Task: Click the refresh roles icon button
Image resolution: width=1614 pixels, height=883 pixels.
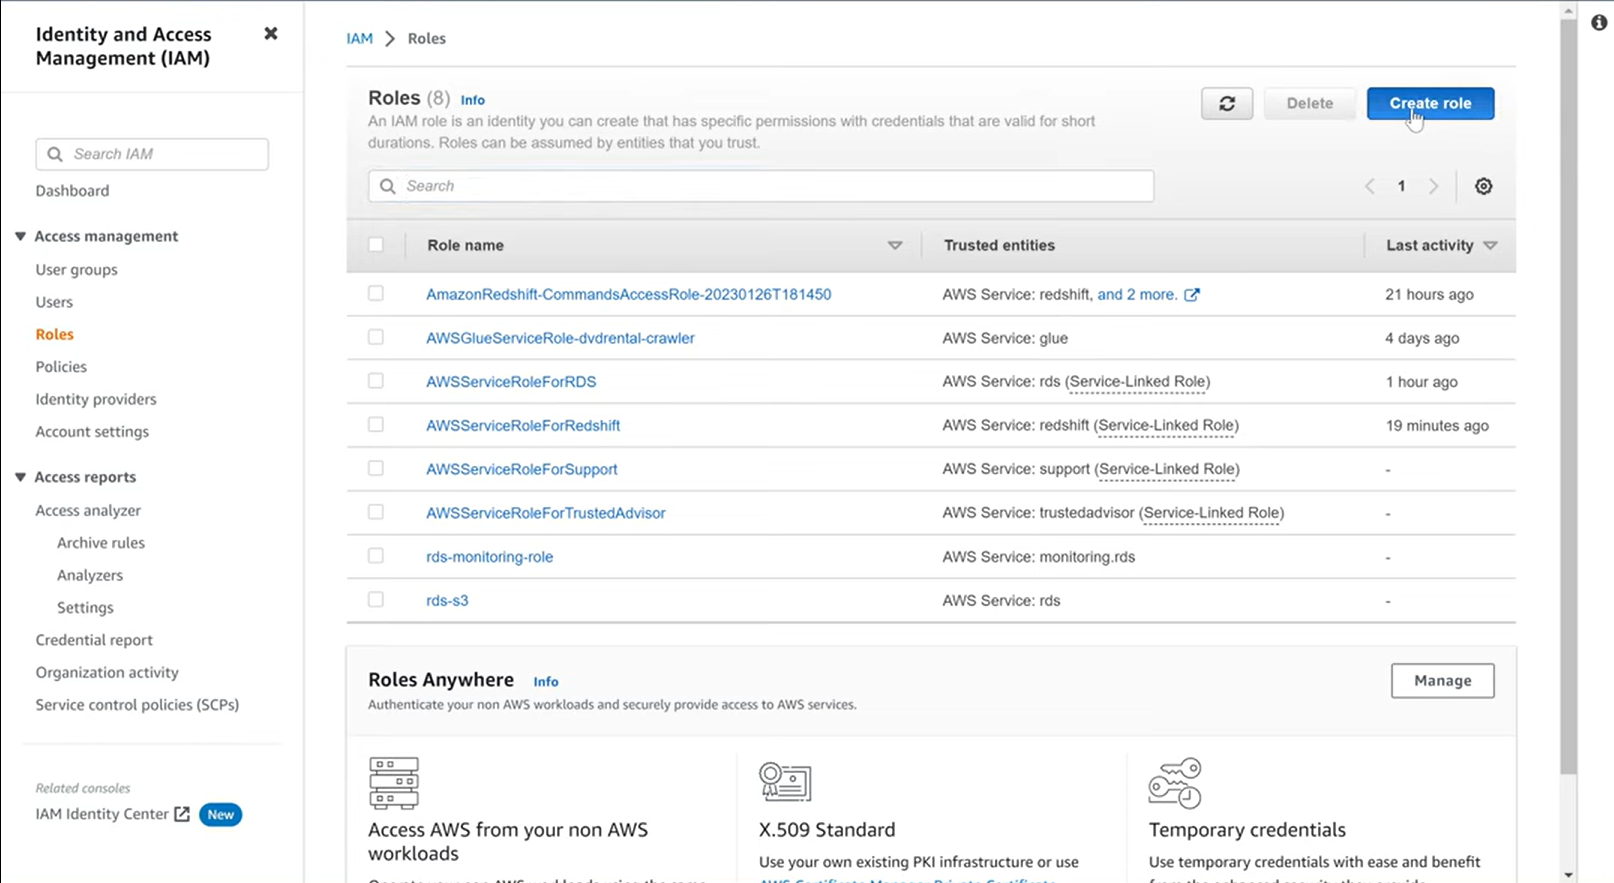Action: [1227, 103]
